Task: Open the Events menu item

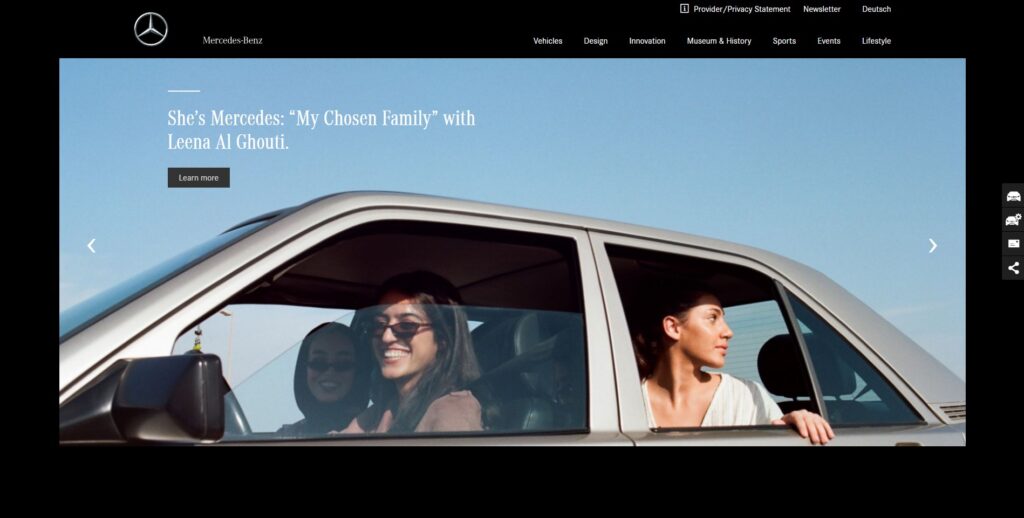Action: coord(829,41)
